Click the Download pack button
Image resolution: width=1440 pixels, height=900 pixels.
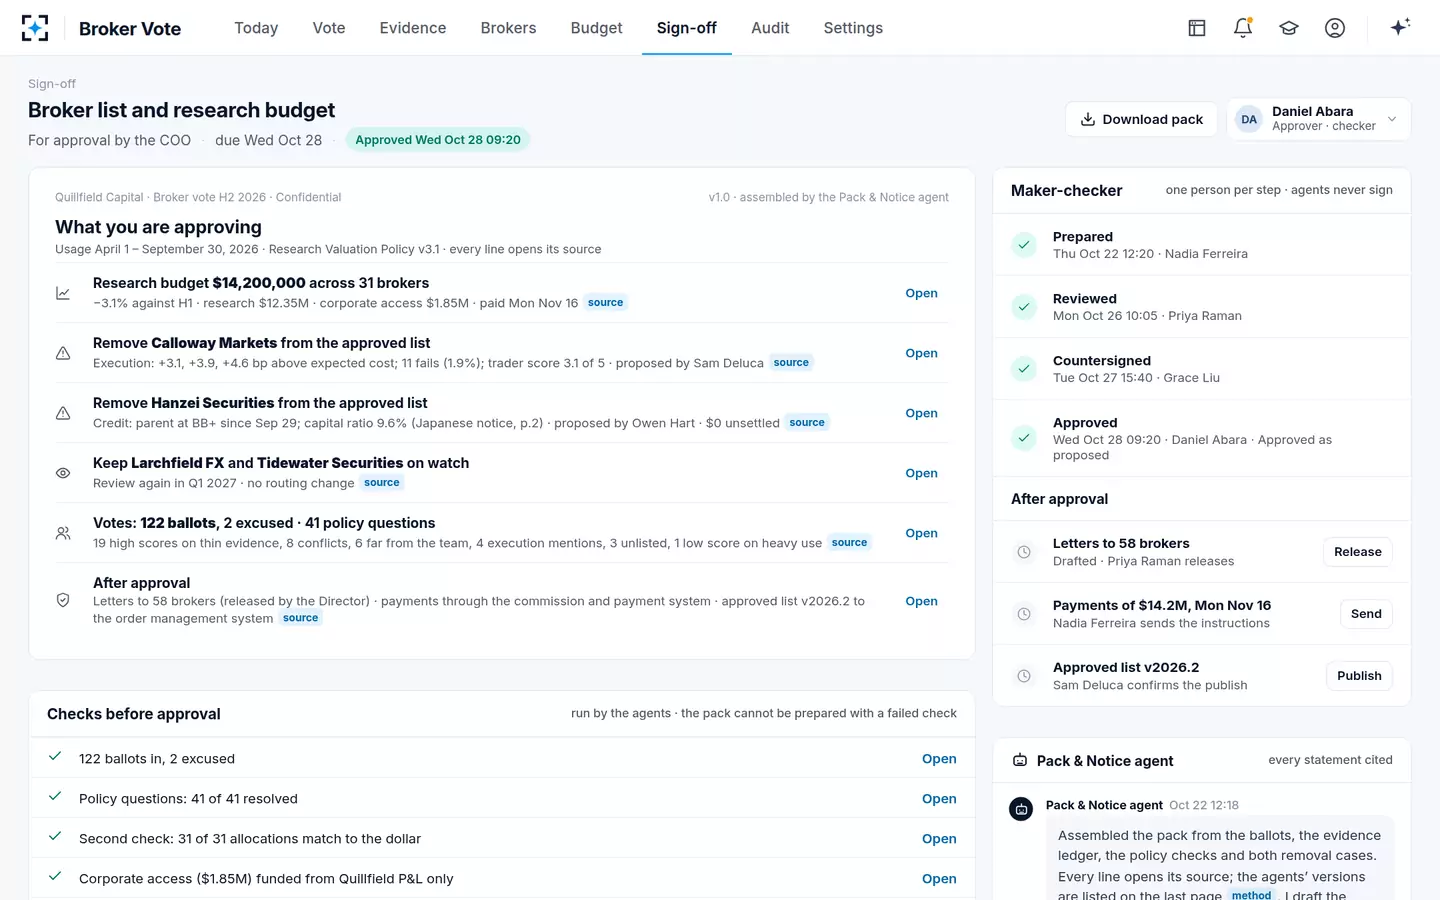[1141, 119]
